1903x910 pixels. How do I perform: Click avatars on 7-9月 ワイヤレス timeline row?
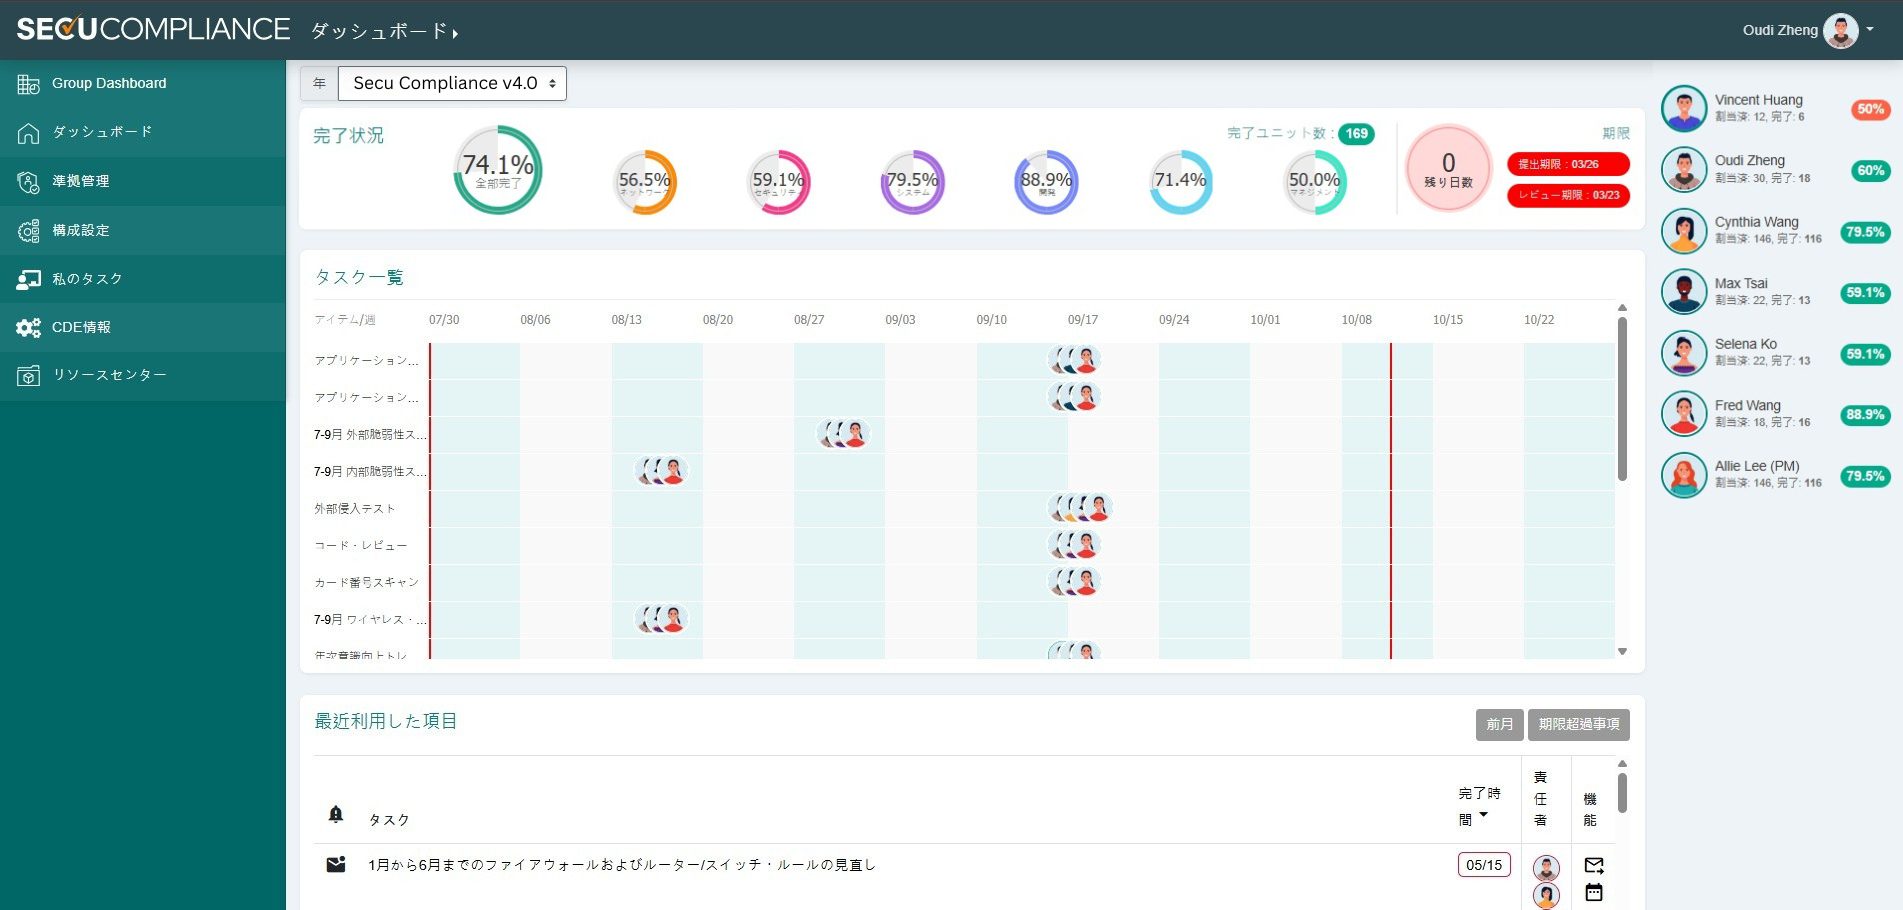coord(661,619)
